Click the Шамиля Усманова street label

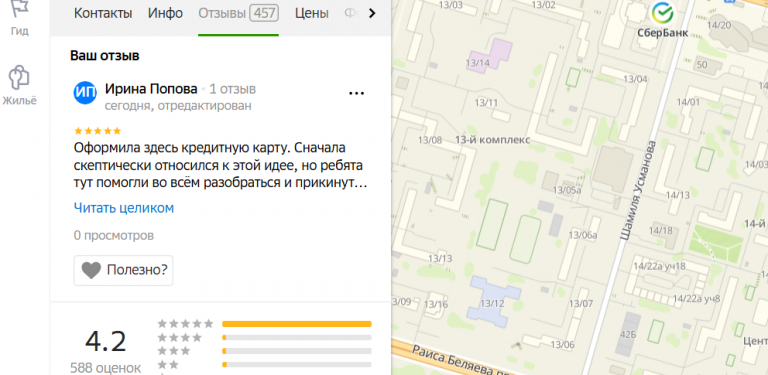pyautogui.click(x=638, y=190)
